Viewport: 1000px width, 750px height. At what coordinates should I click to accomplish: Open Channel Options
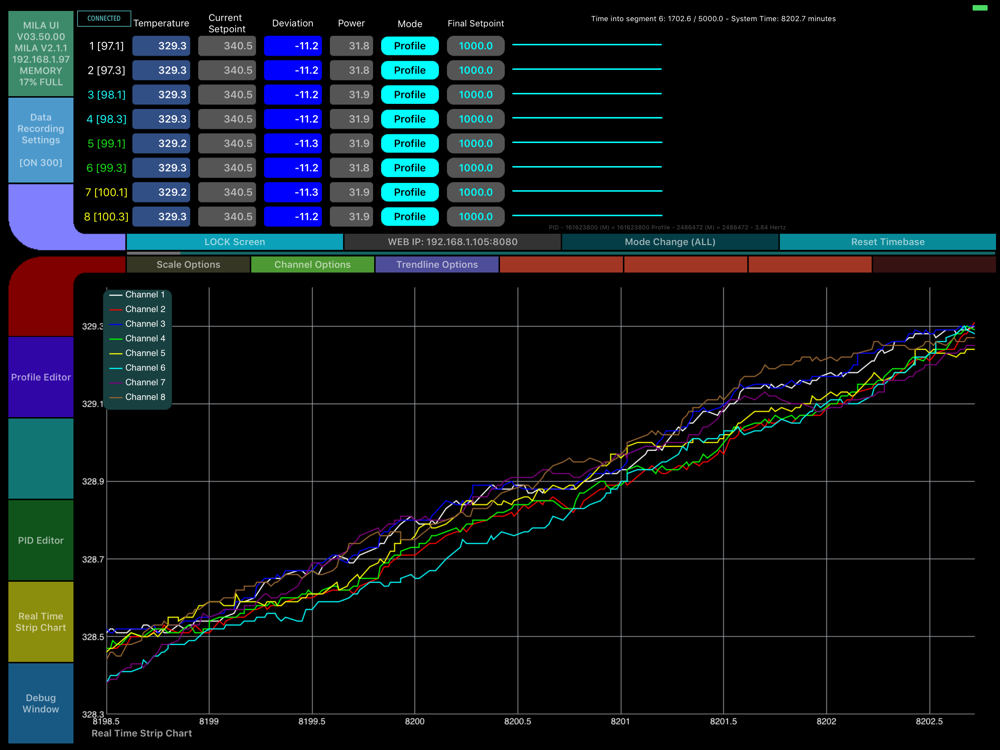click(x=312, y=265)
